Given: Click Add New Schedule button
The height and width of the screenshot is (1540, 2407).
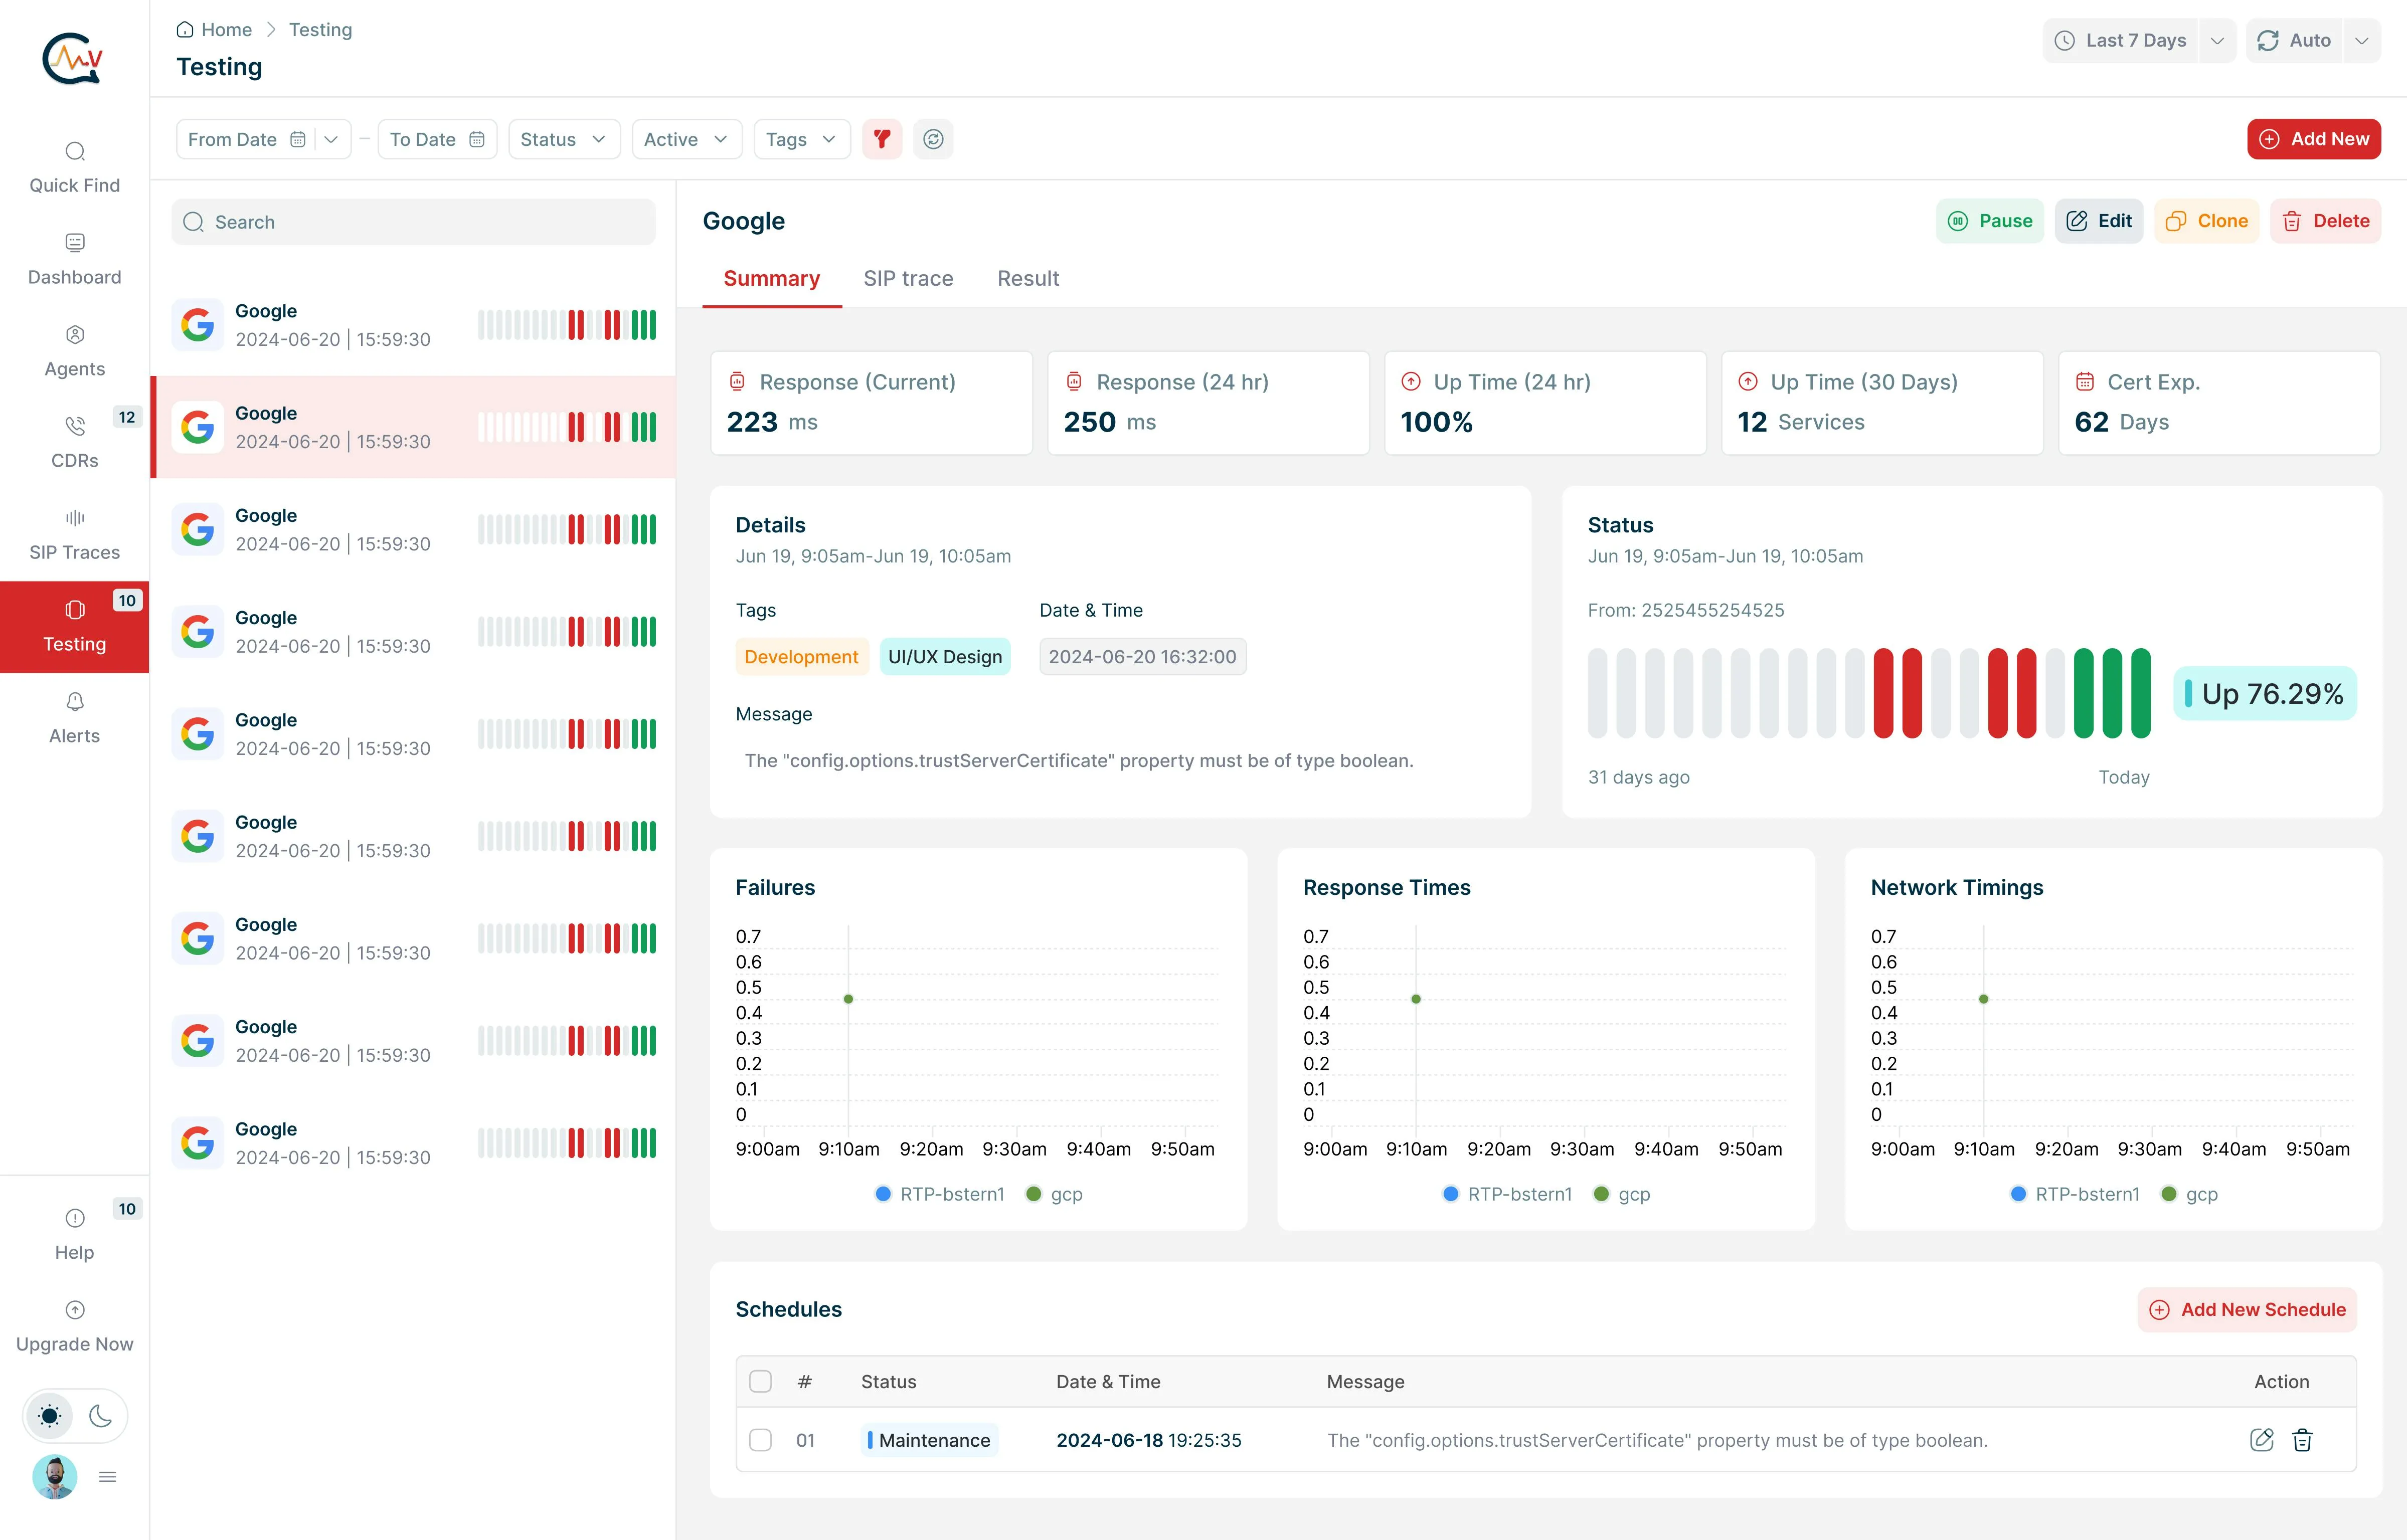Looking at the screenshot, I should coord(2247,1310).
